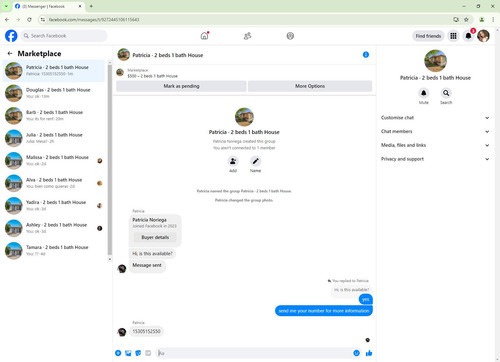Click the blue "yes" reply bubble

click(x=366, y=299)
